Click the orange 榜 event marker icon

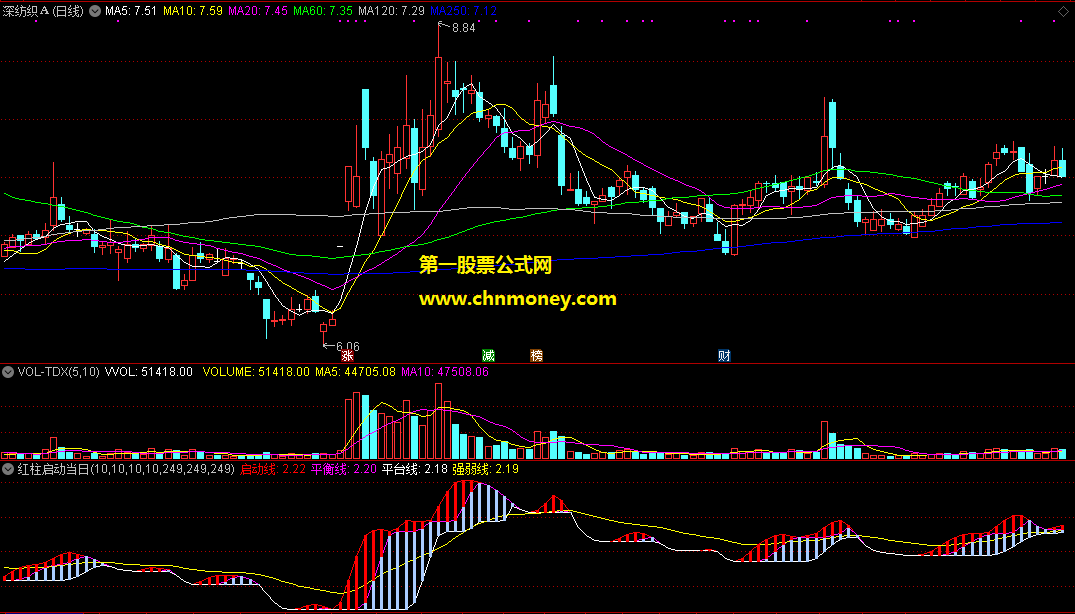pyautogui.click(x=536, y=356)
